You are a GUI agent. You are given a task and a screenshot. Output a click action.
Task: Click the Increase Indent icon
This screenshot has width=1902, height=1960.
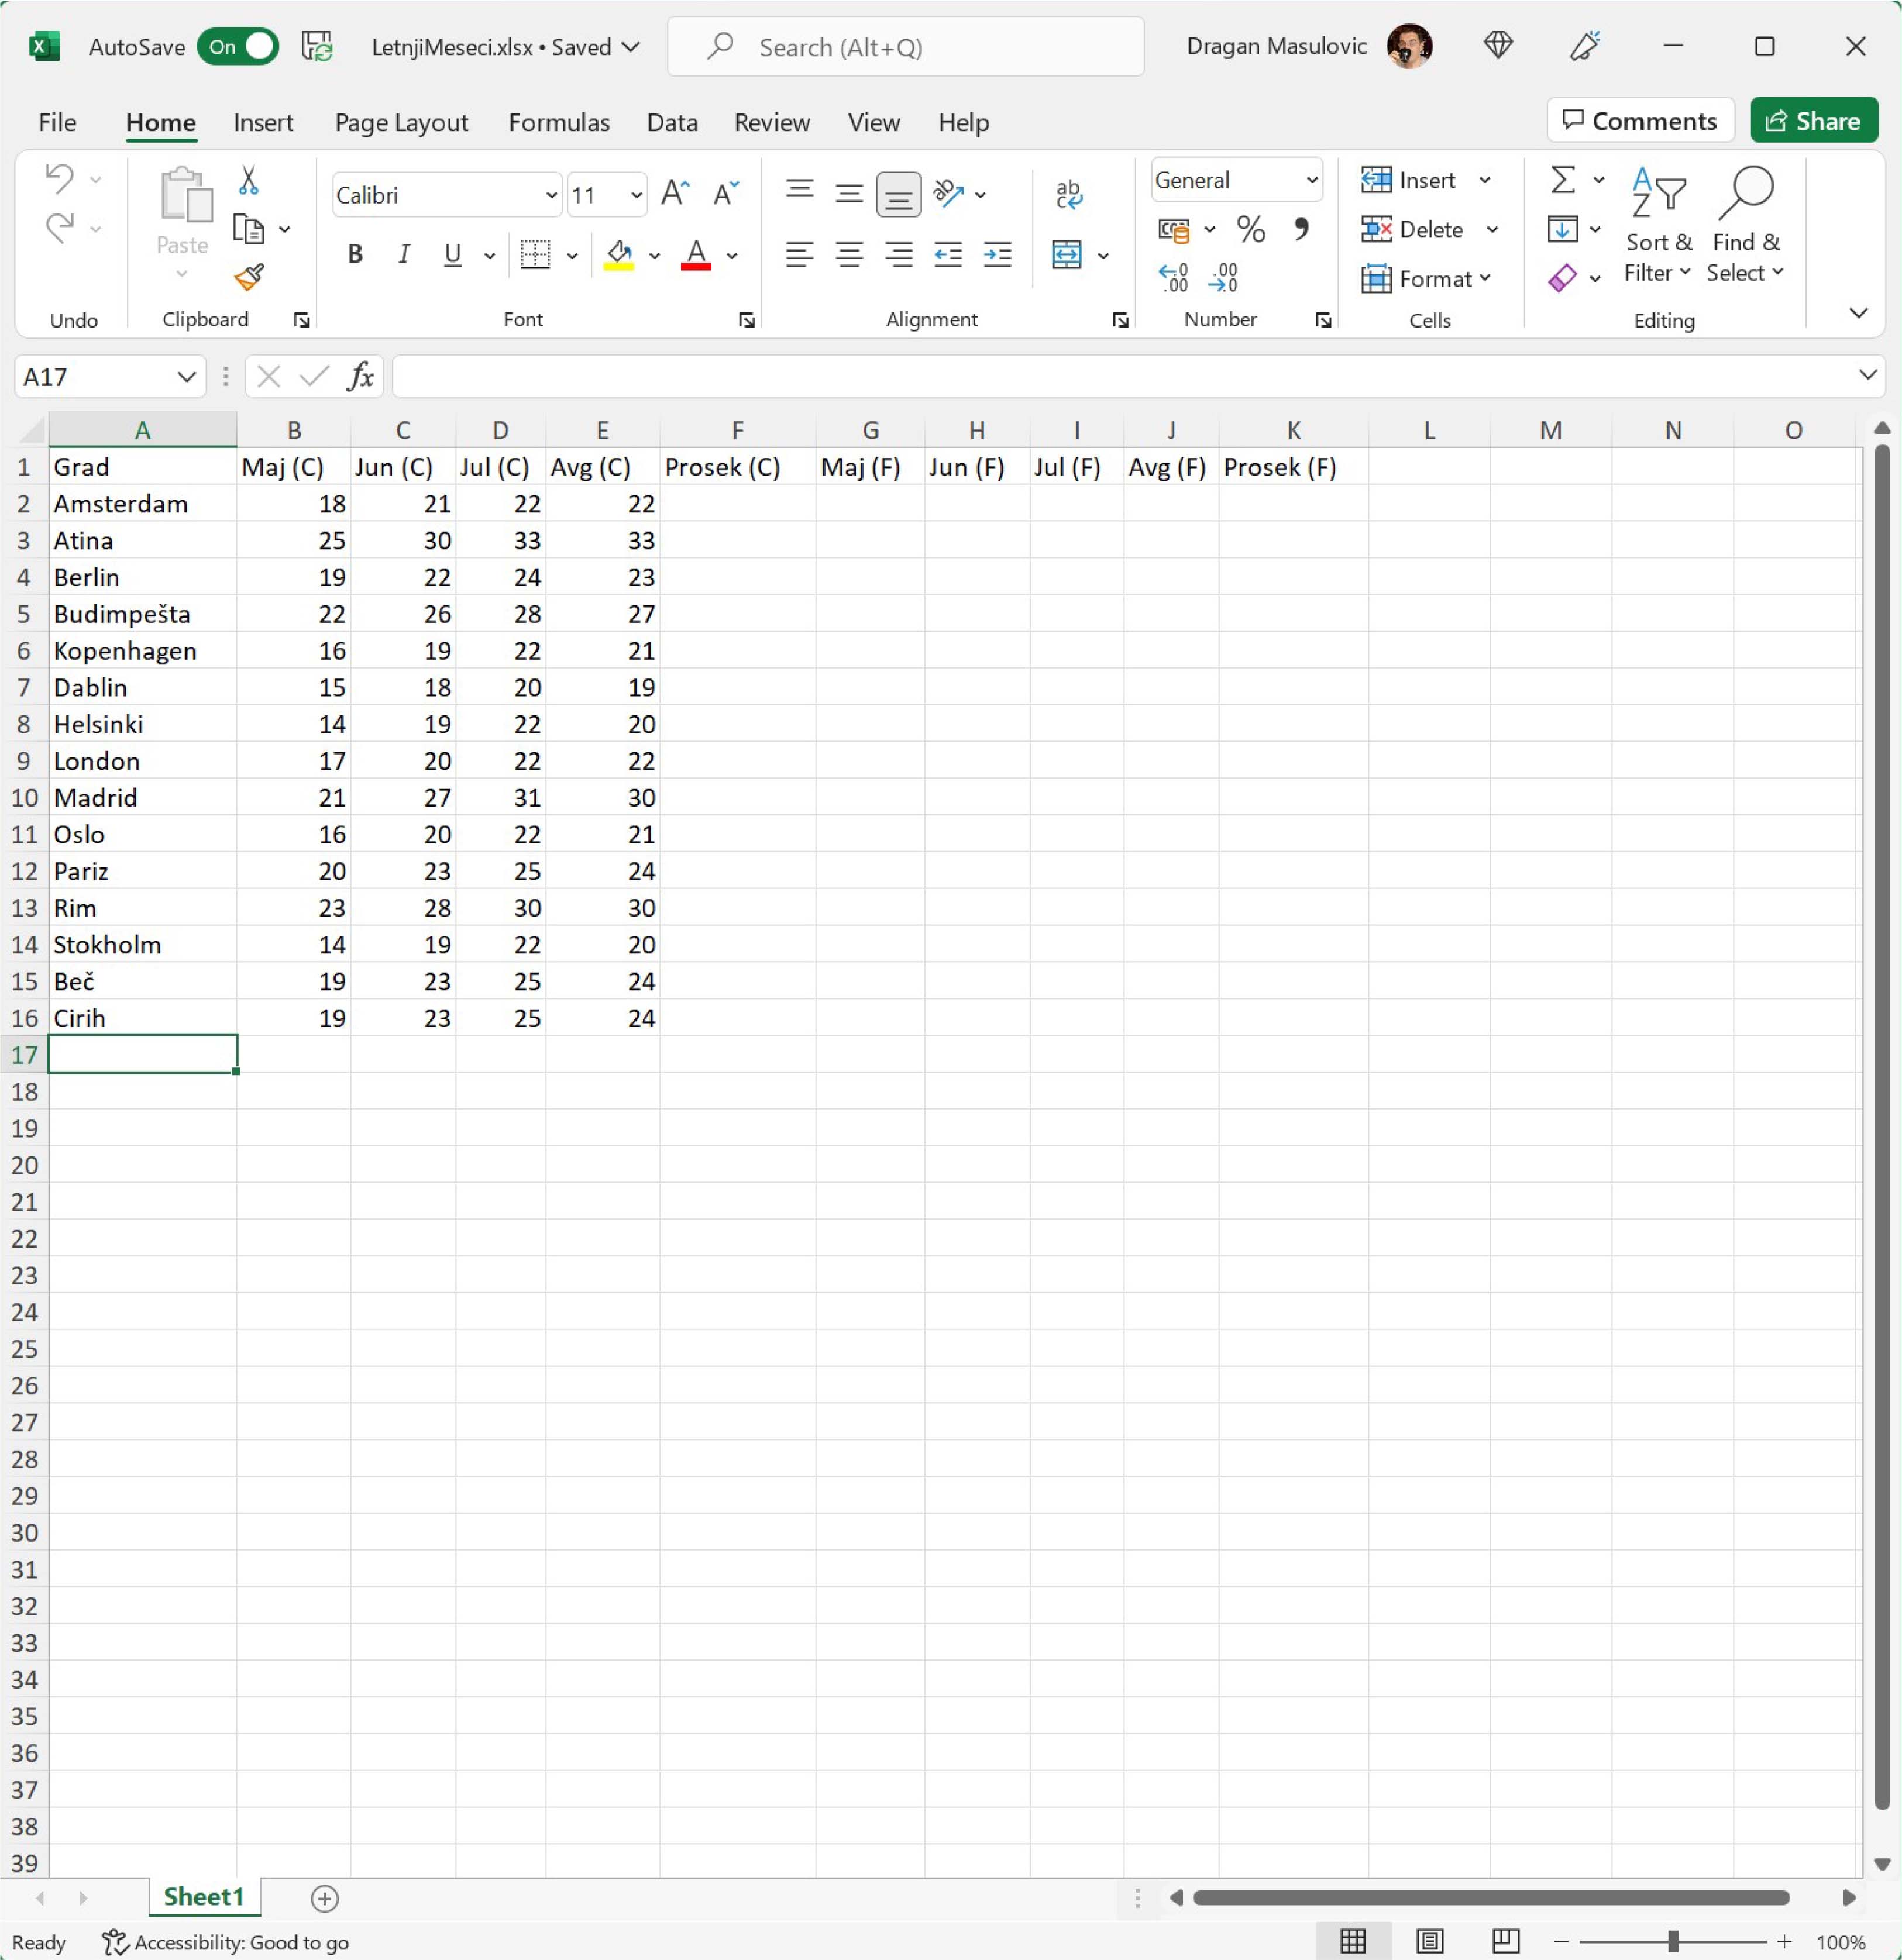[997, 255]
